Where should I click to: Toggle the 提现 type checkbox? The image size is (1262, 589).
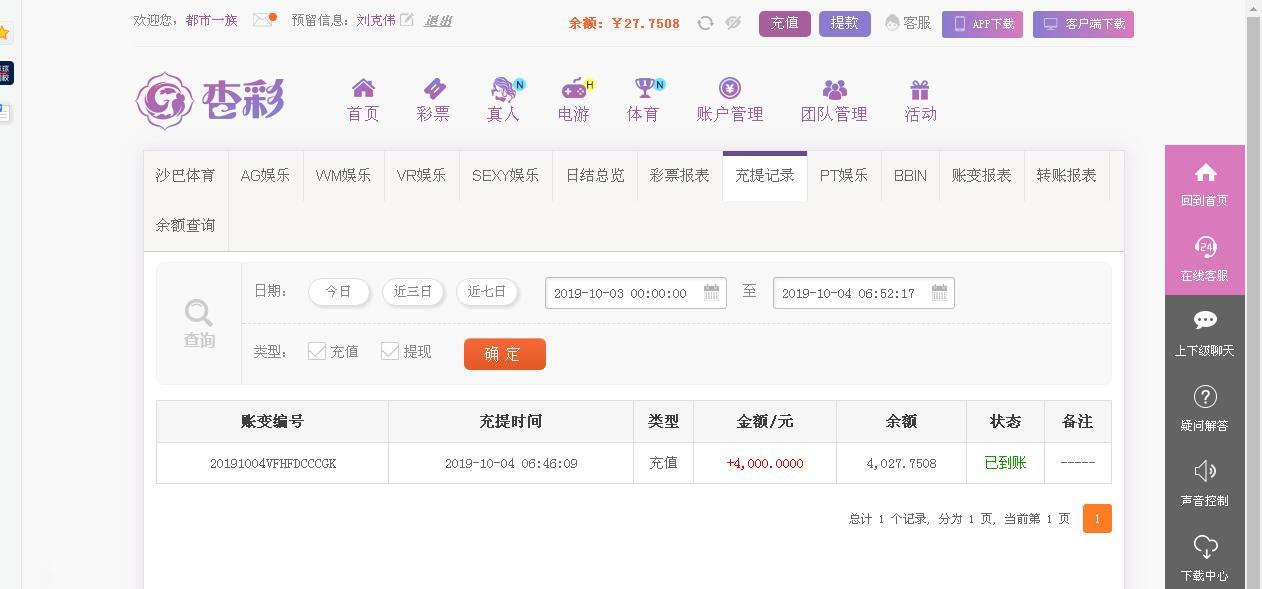coord(390,351)
